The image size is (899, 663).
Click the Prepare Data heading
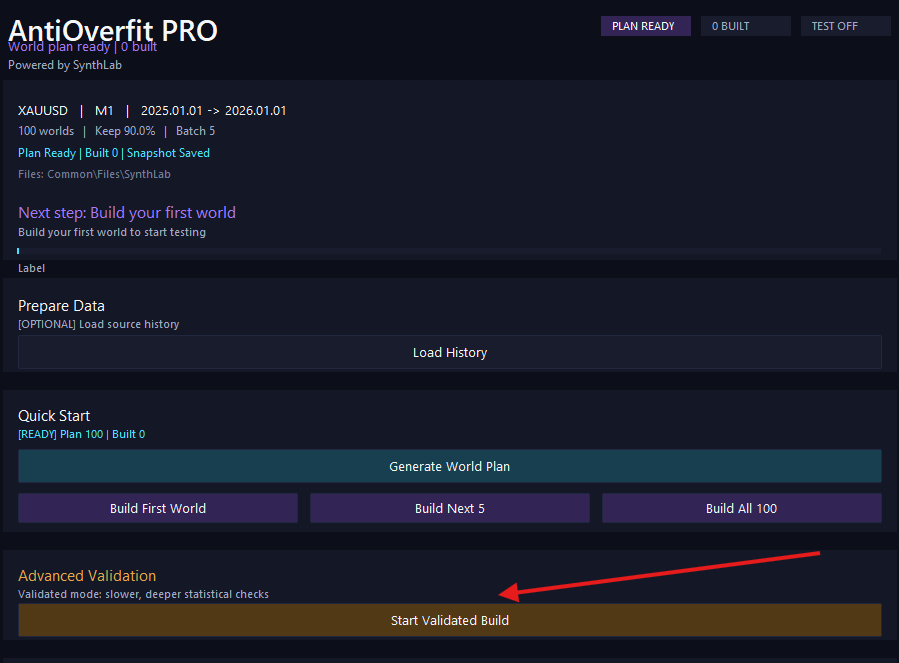click(x=61, y=306)
